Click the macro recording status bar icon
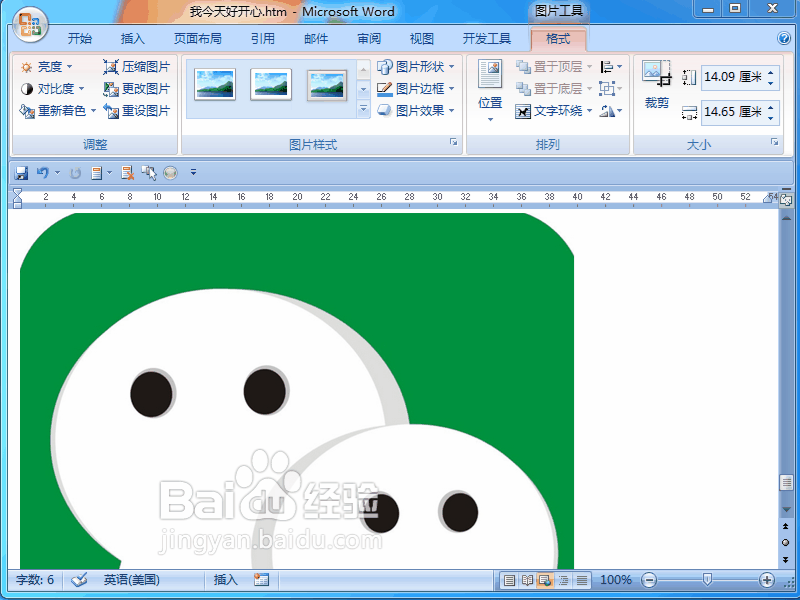 point(261,580)
